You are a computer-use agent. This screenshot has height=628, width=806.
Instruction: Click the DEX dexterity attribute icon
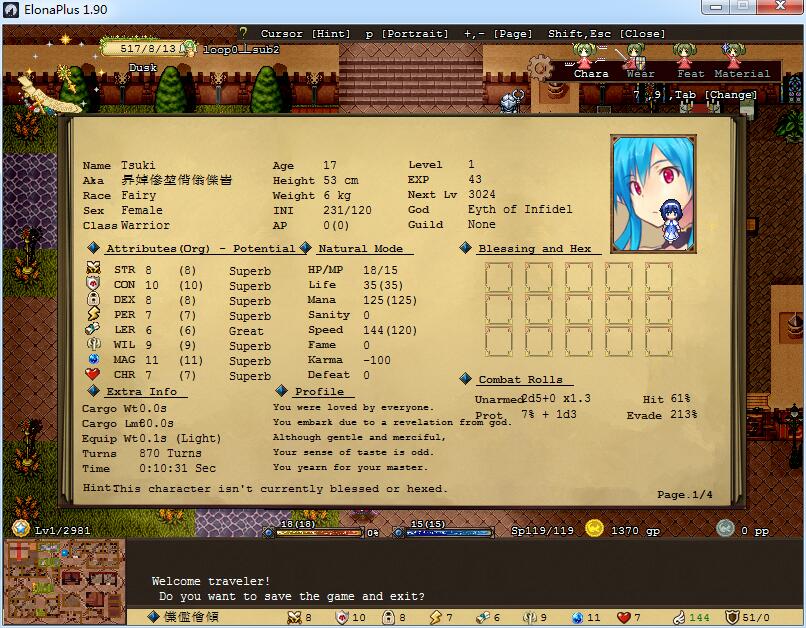click(x=93, y=300)
